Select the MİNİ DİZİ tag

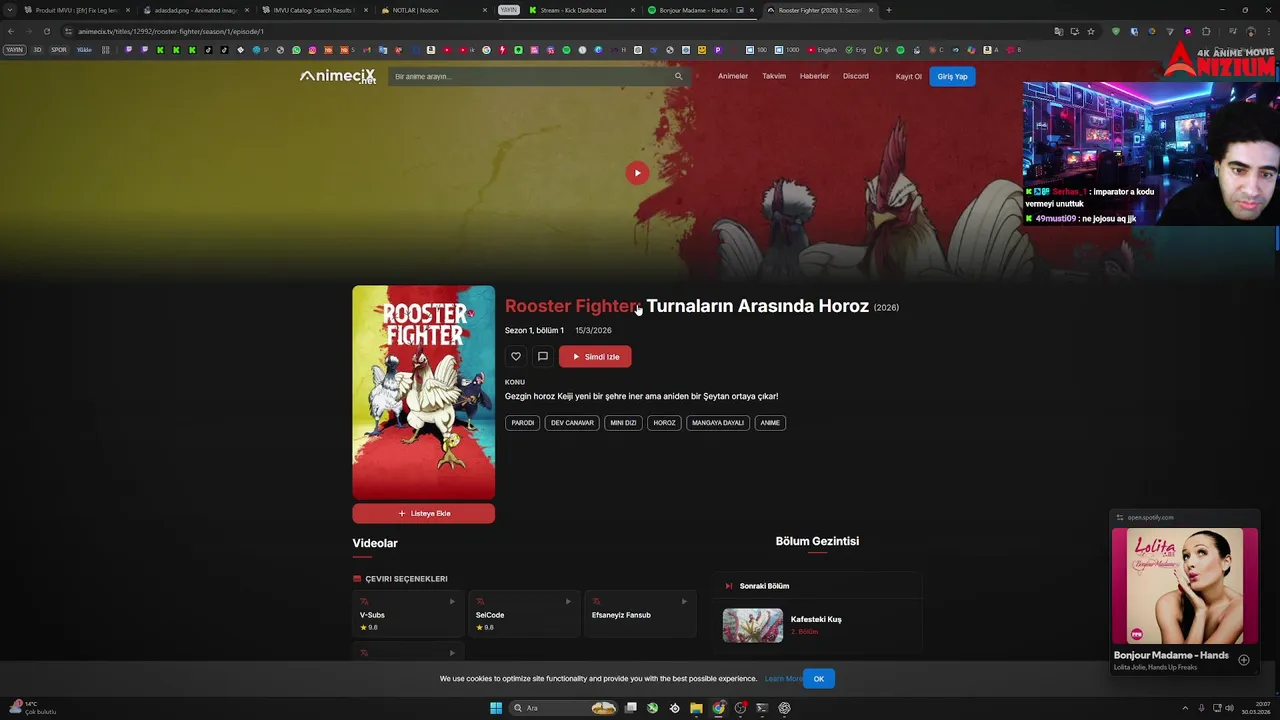pos(623,423)
